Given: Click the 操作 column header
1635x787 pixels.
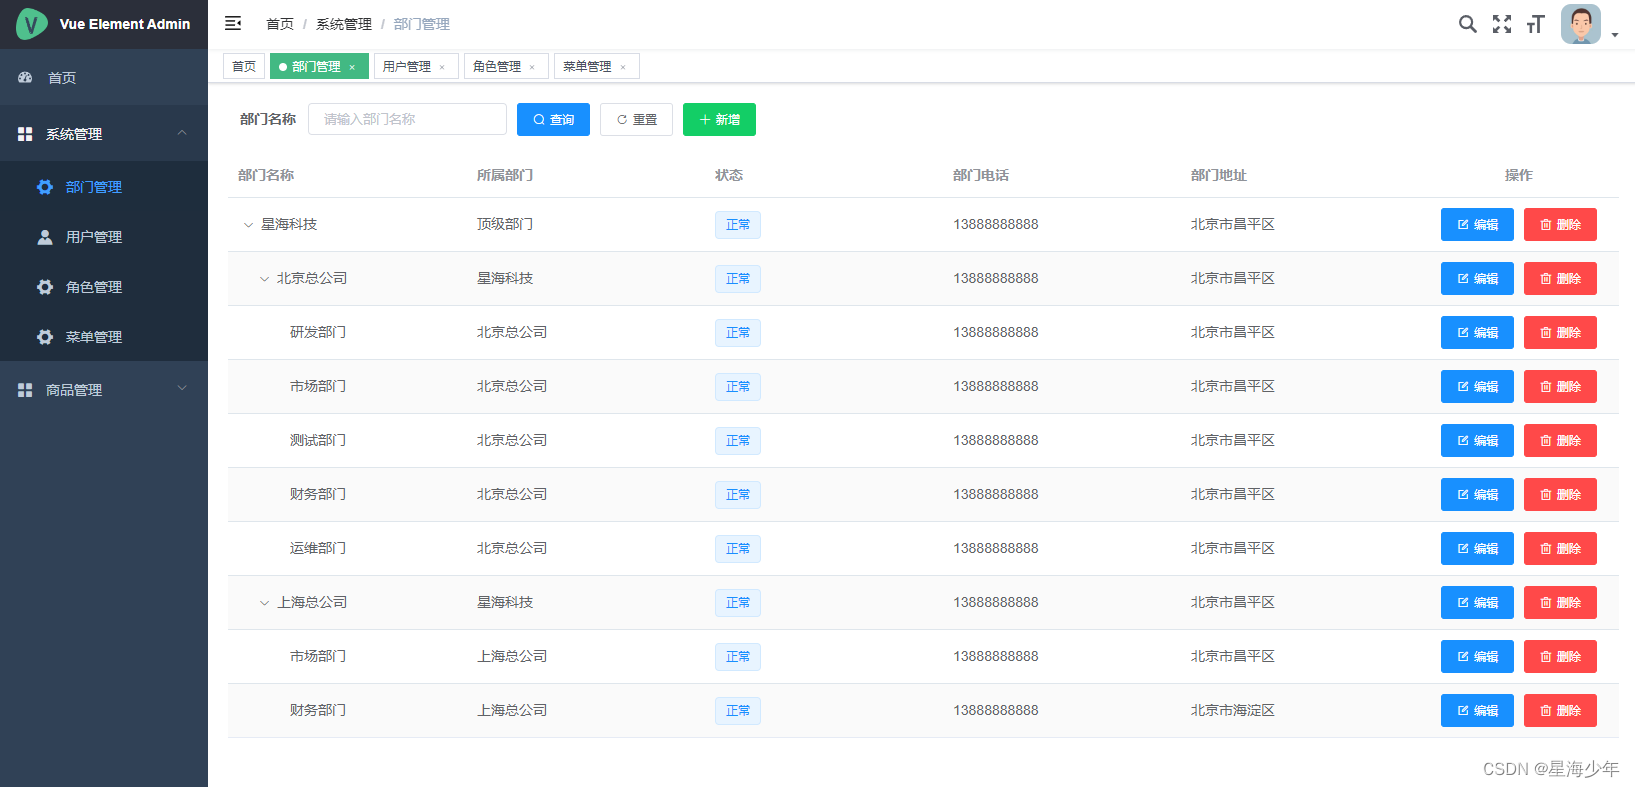Looking at the screenshot, I should click(x=1519, y=175).
